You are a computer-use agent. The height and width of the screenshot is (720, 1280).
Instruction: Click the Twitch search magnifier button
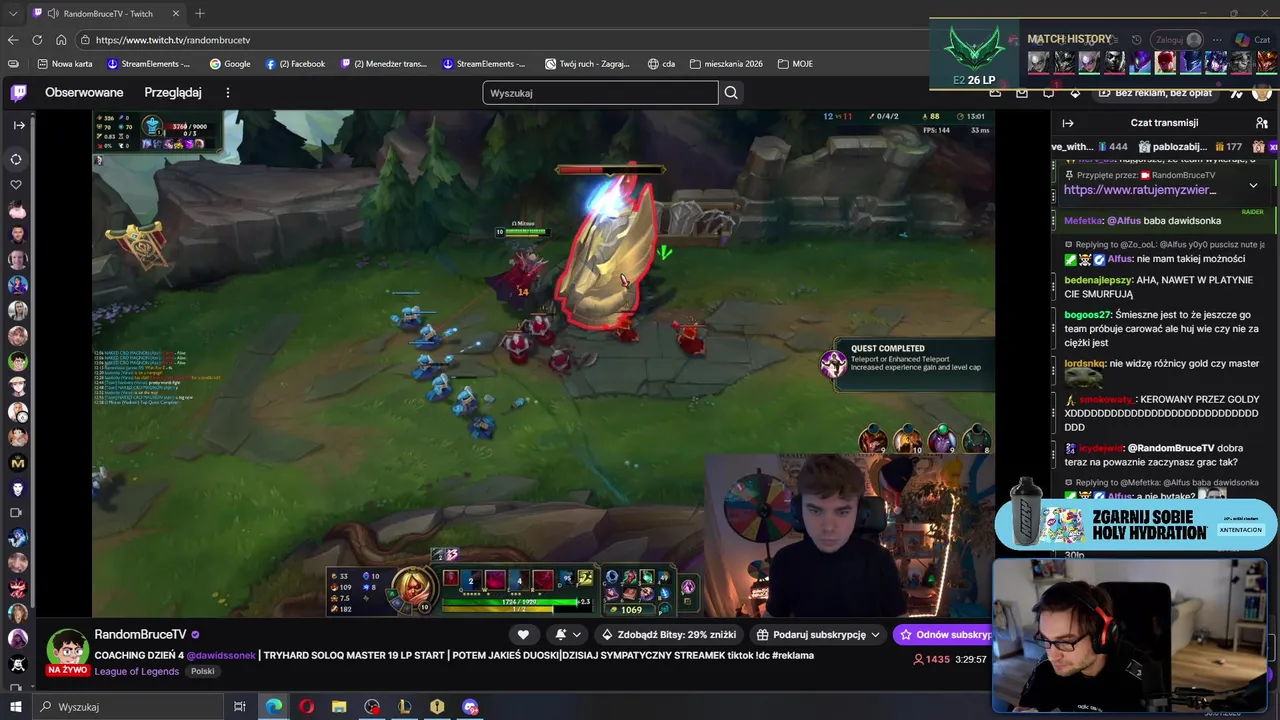(731, 93)
